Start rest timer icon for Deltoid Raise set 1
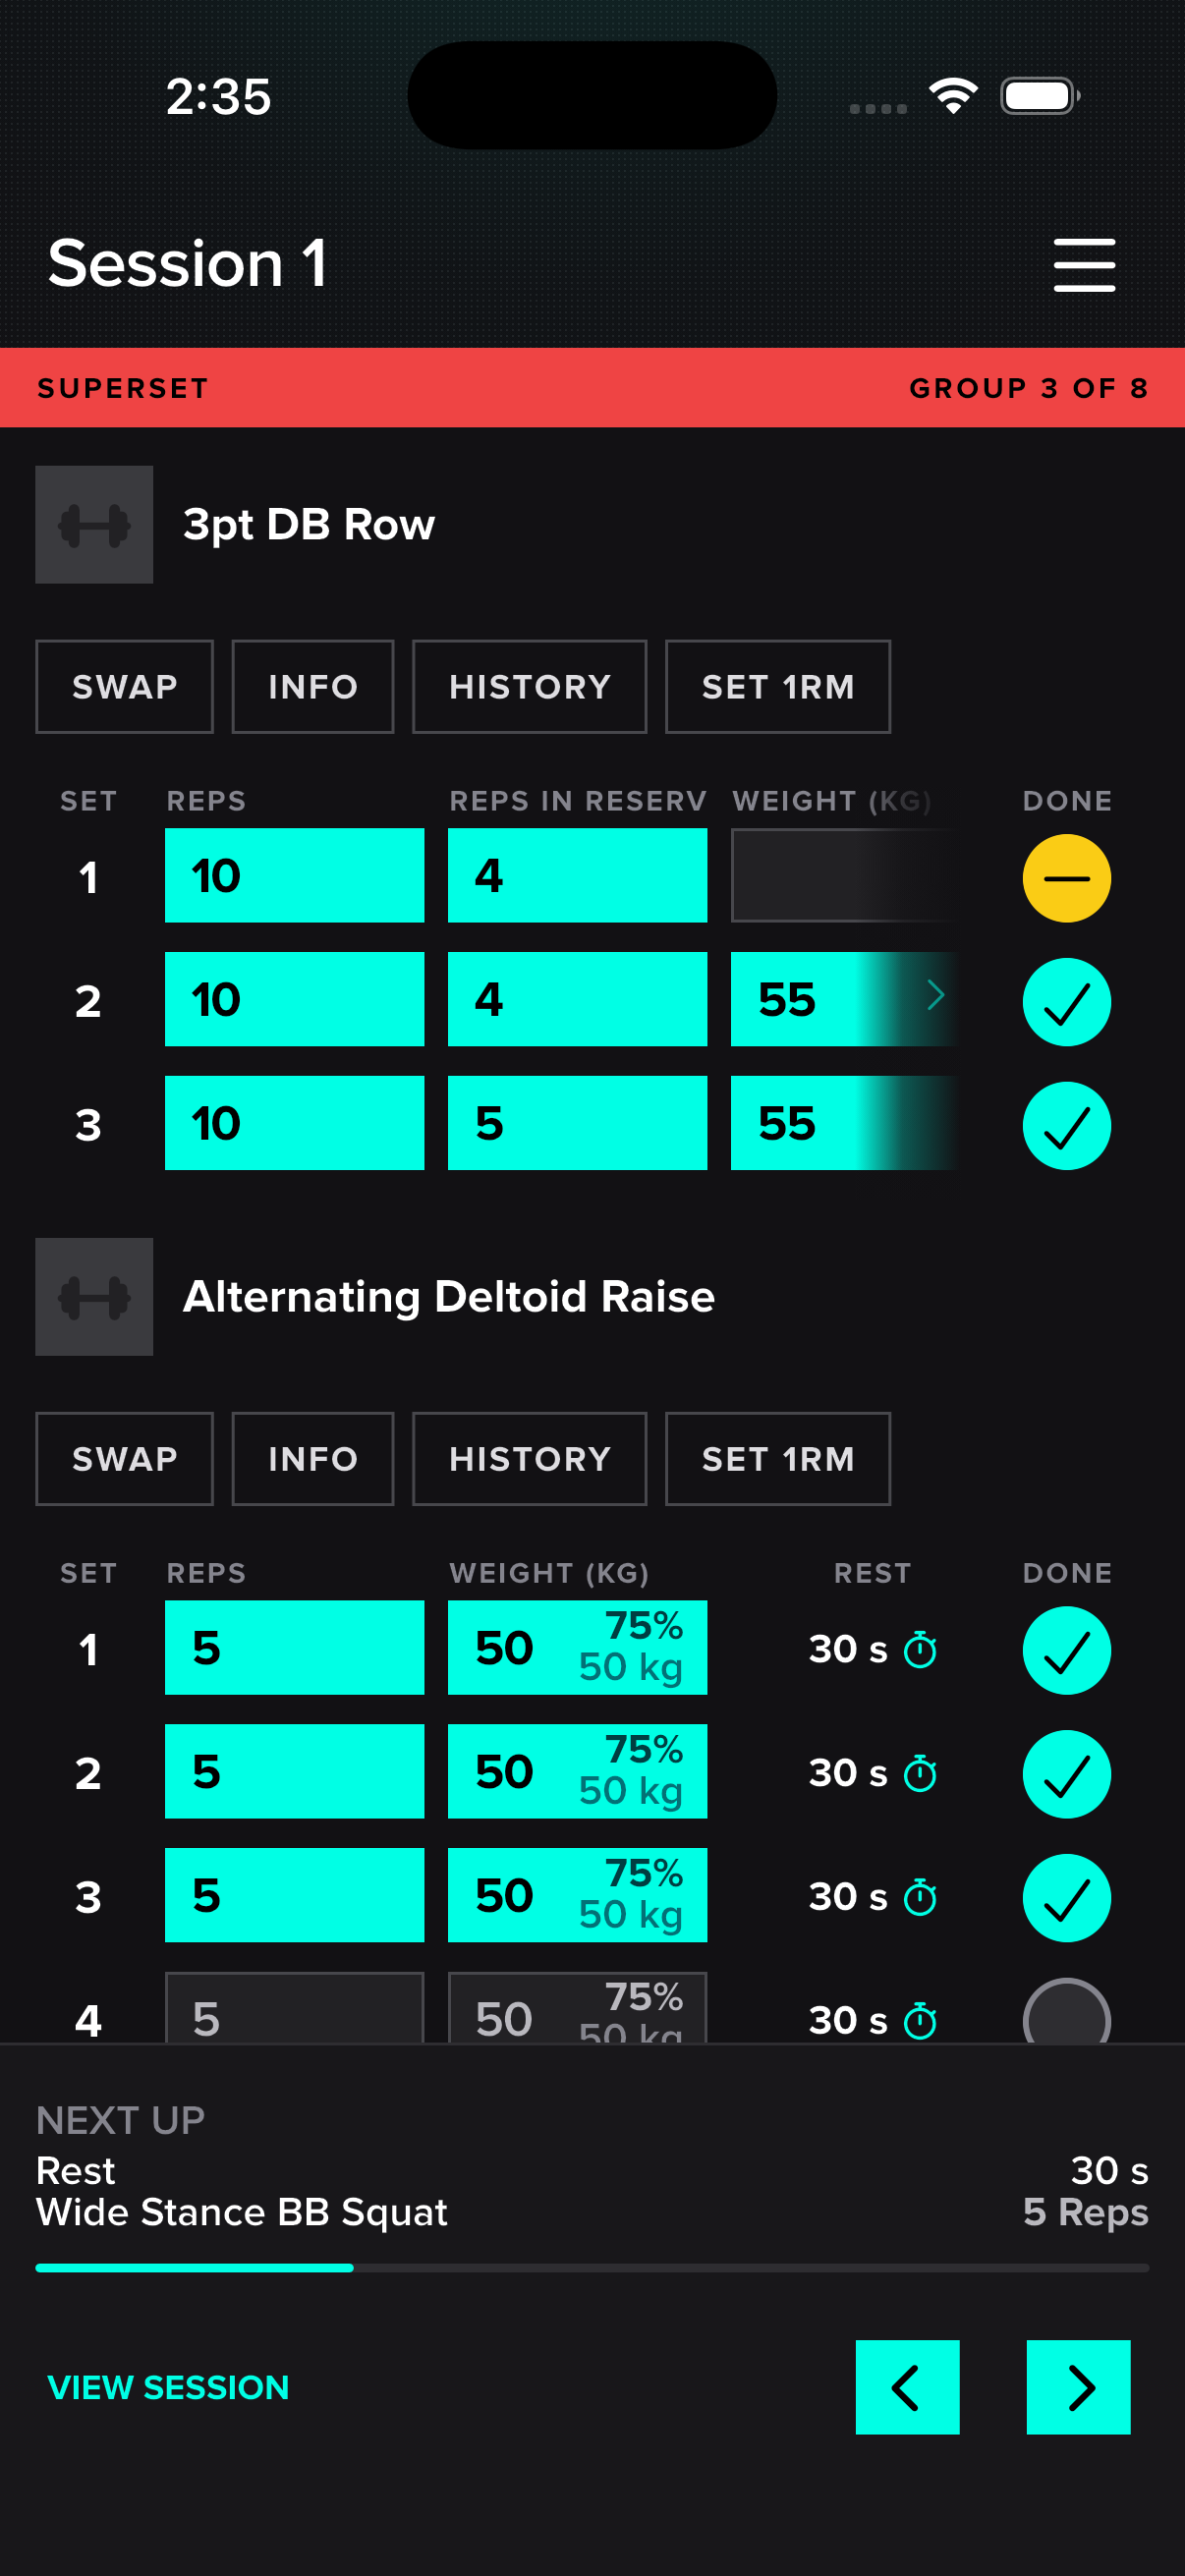This screenshot has height=2576, width=1185. [x=920, y=1649]
